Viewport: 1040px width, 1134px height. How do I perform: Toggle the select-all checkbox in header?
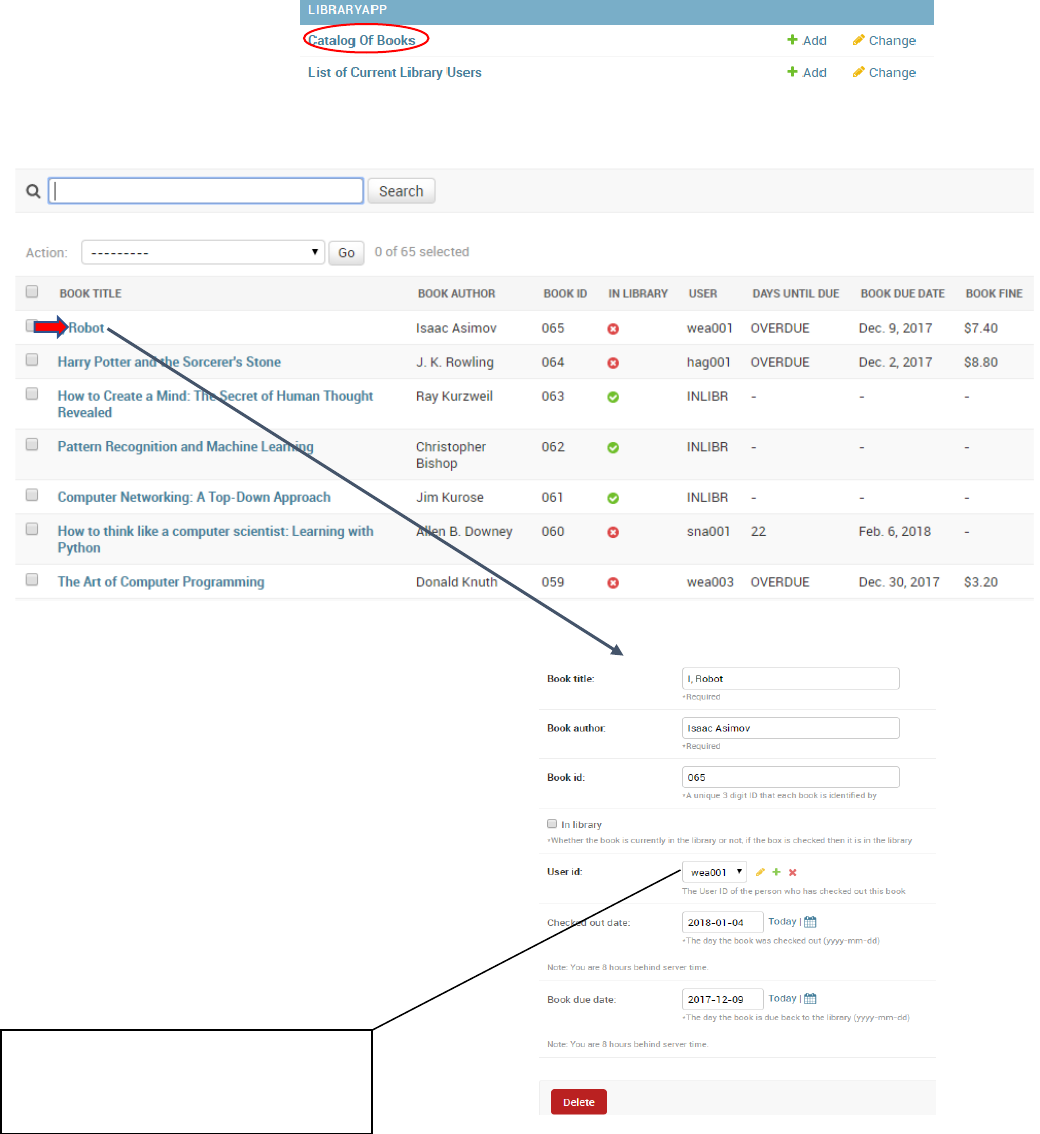tap(32, 291)
